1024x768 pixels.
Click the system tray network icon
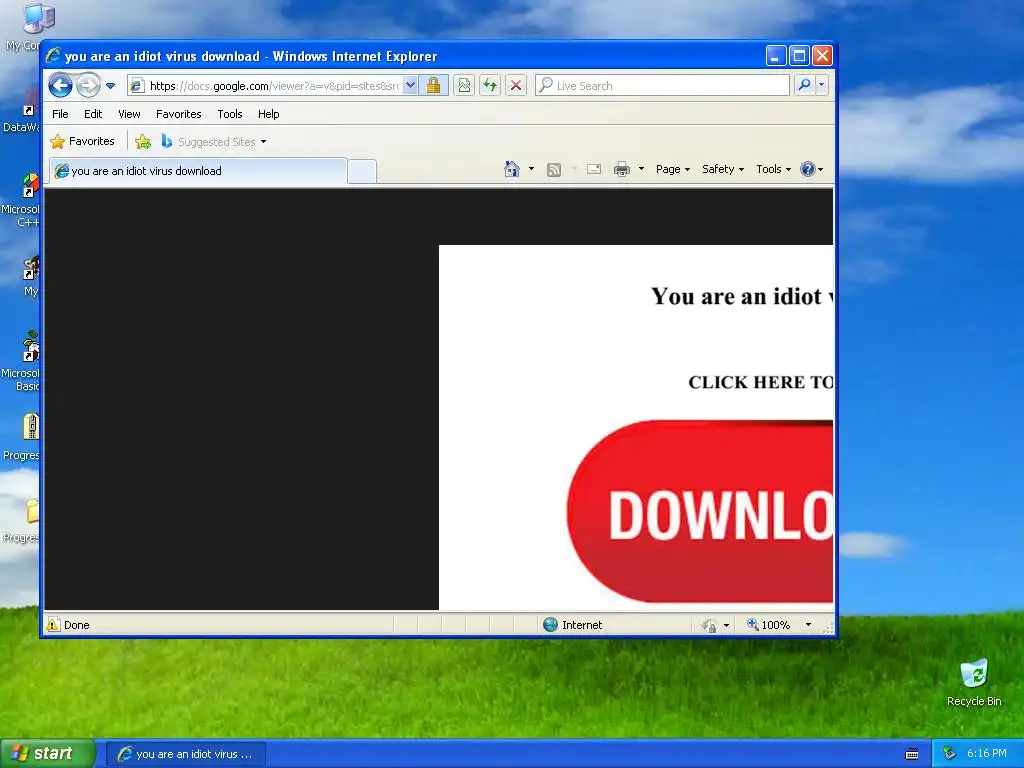point(949,754)
